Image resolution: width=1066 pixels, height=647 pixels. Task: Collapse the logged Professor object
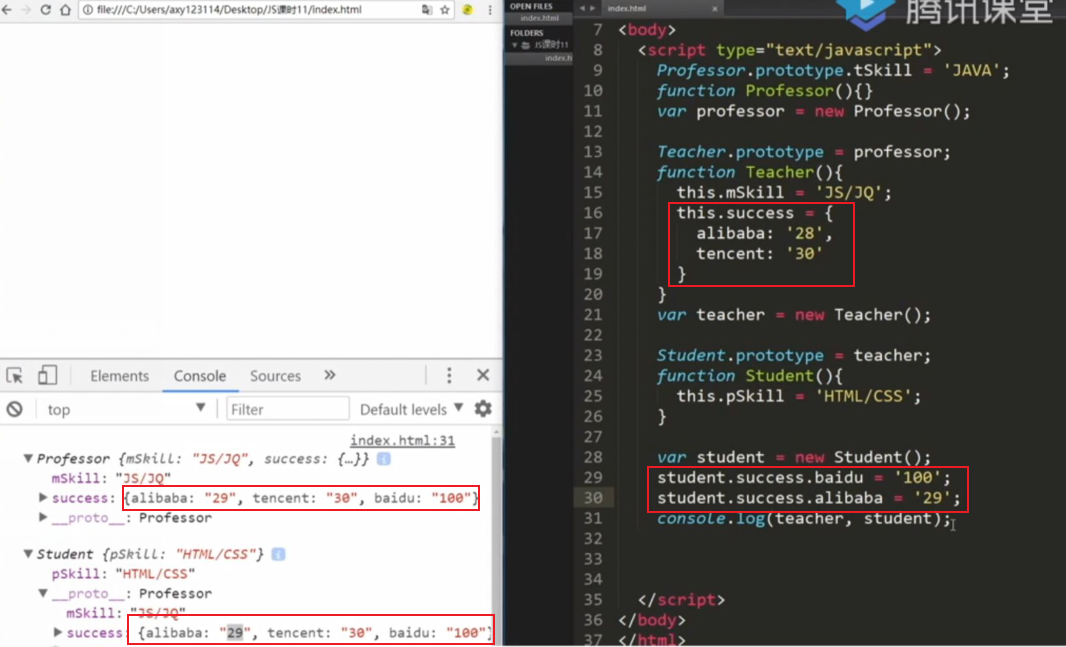coord(28,459)
